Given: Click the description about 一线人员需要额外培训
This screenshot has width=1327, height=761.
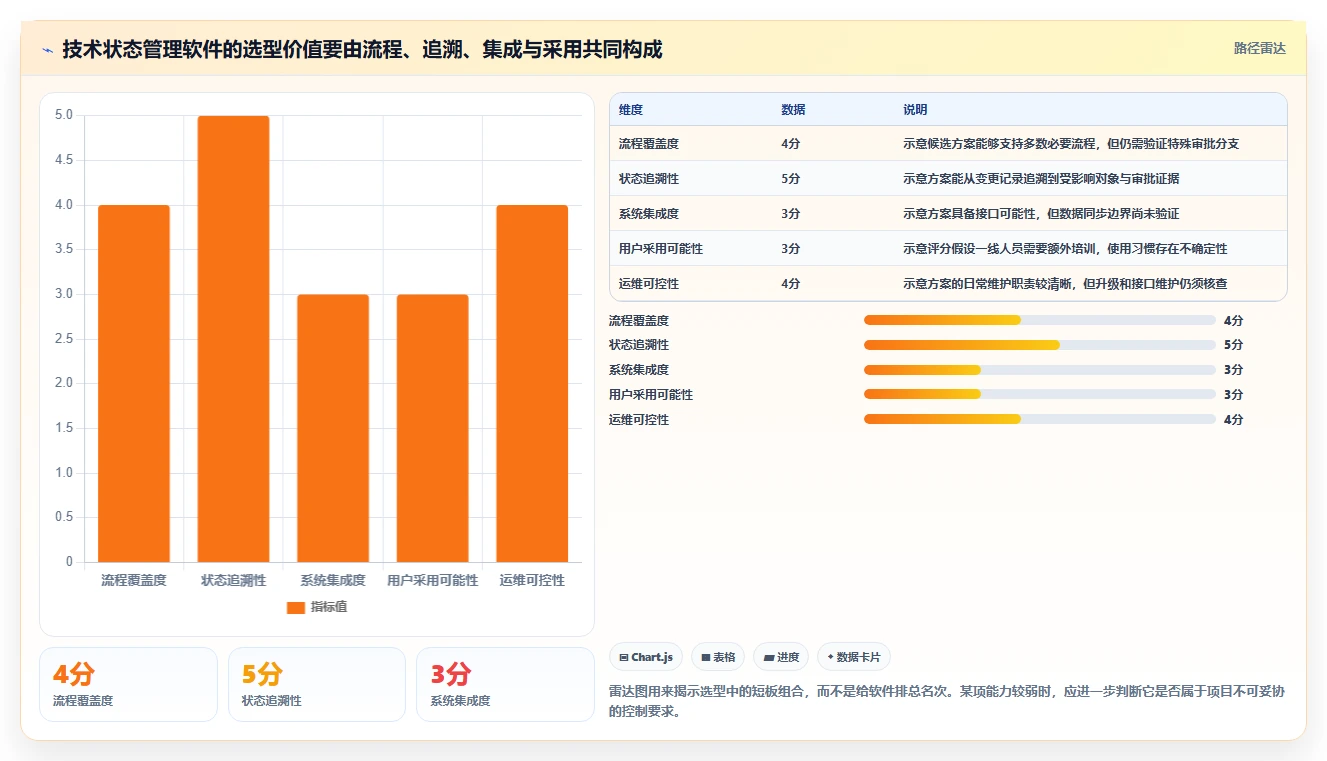Looking at the screenshot, I should [x=1065, y=249].
